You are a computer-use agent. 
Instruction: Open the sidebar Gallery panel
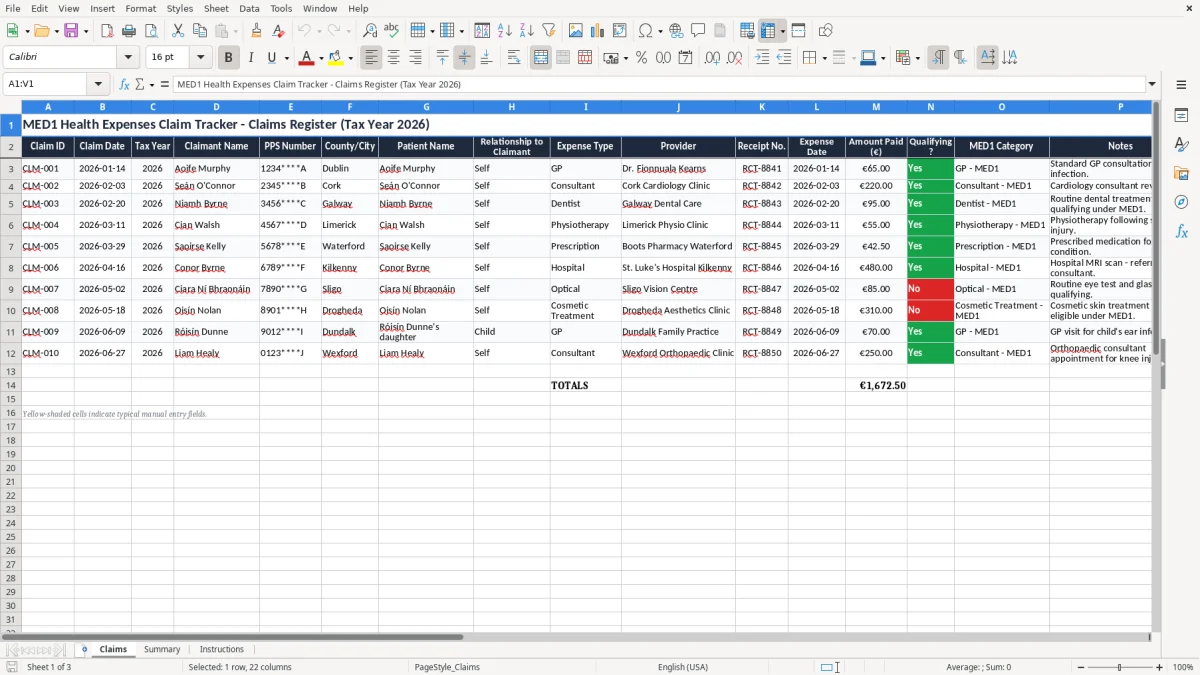pyautogui.click(x=1181, y=174)
